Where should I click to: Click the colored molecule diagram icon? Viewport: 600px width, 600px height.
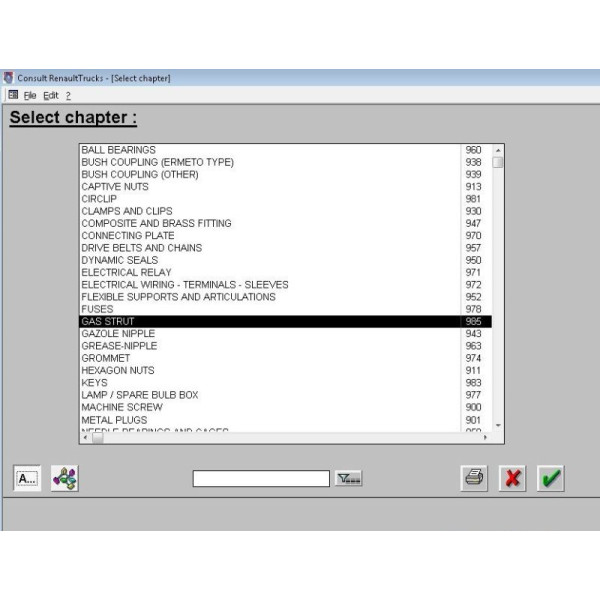point(64,478)
